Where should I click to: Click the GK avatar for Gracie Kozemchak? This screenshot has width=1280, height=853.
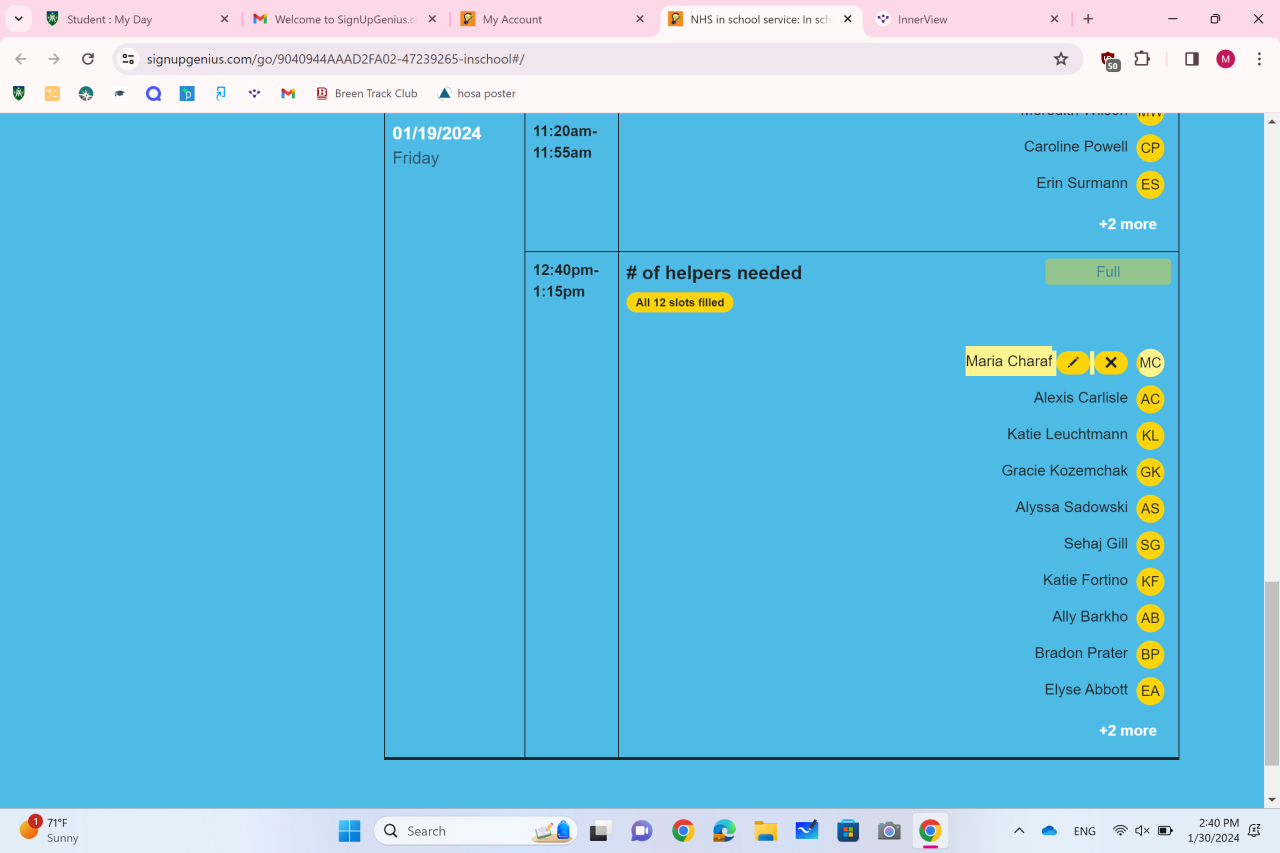(1150, 472)
